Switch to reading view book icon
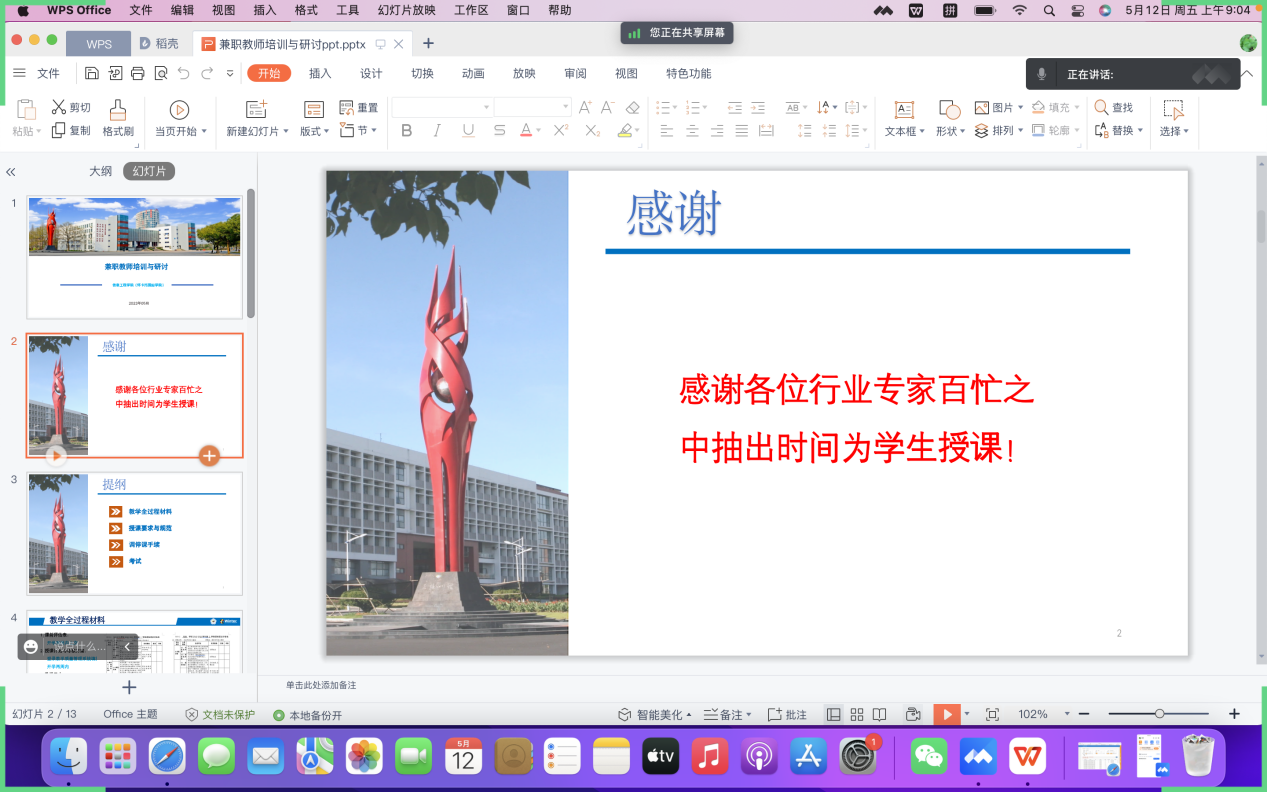The height and width of the screenshot is (792, 1267). pos(879,714)
